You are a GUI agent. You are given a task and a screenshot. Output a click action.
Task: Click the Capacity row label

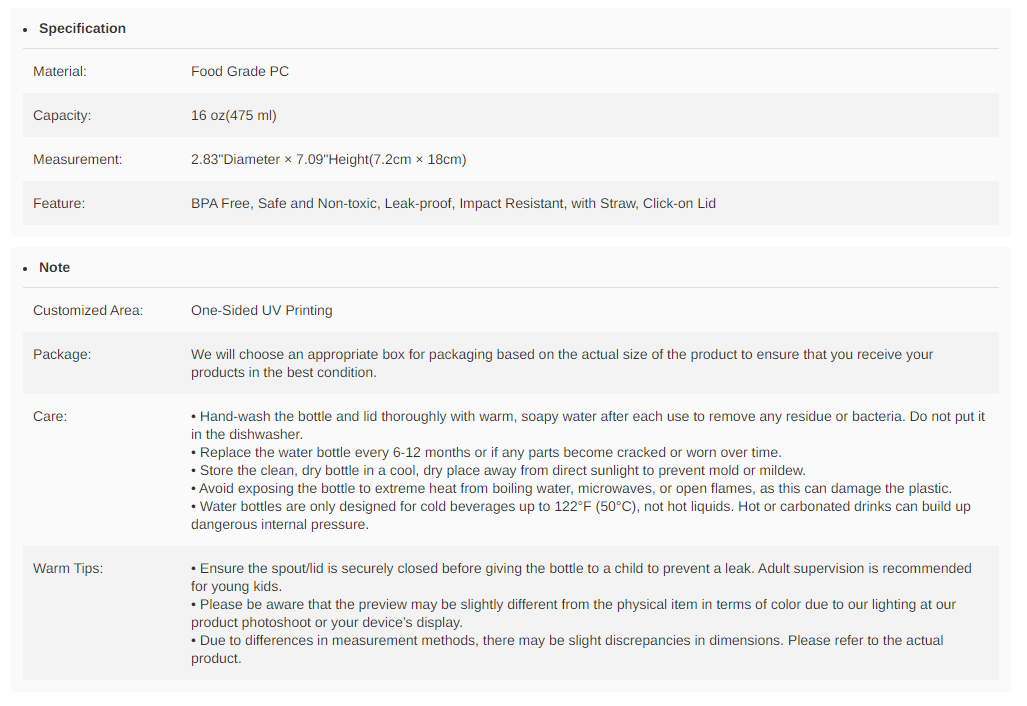point(62,115)
